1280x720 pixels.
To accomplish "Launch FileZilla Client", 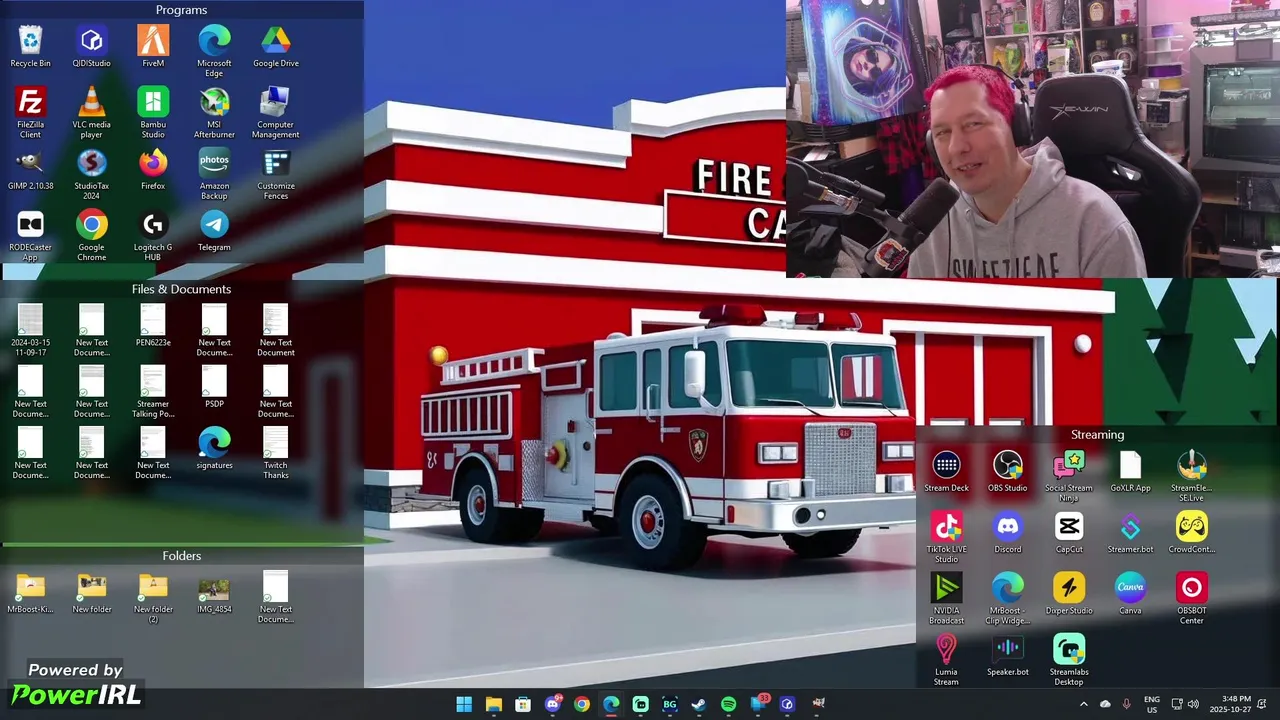I will click(31, 113).
